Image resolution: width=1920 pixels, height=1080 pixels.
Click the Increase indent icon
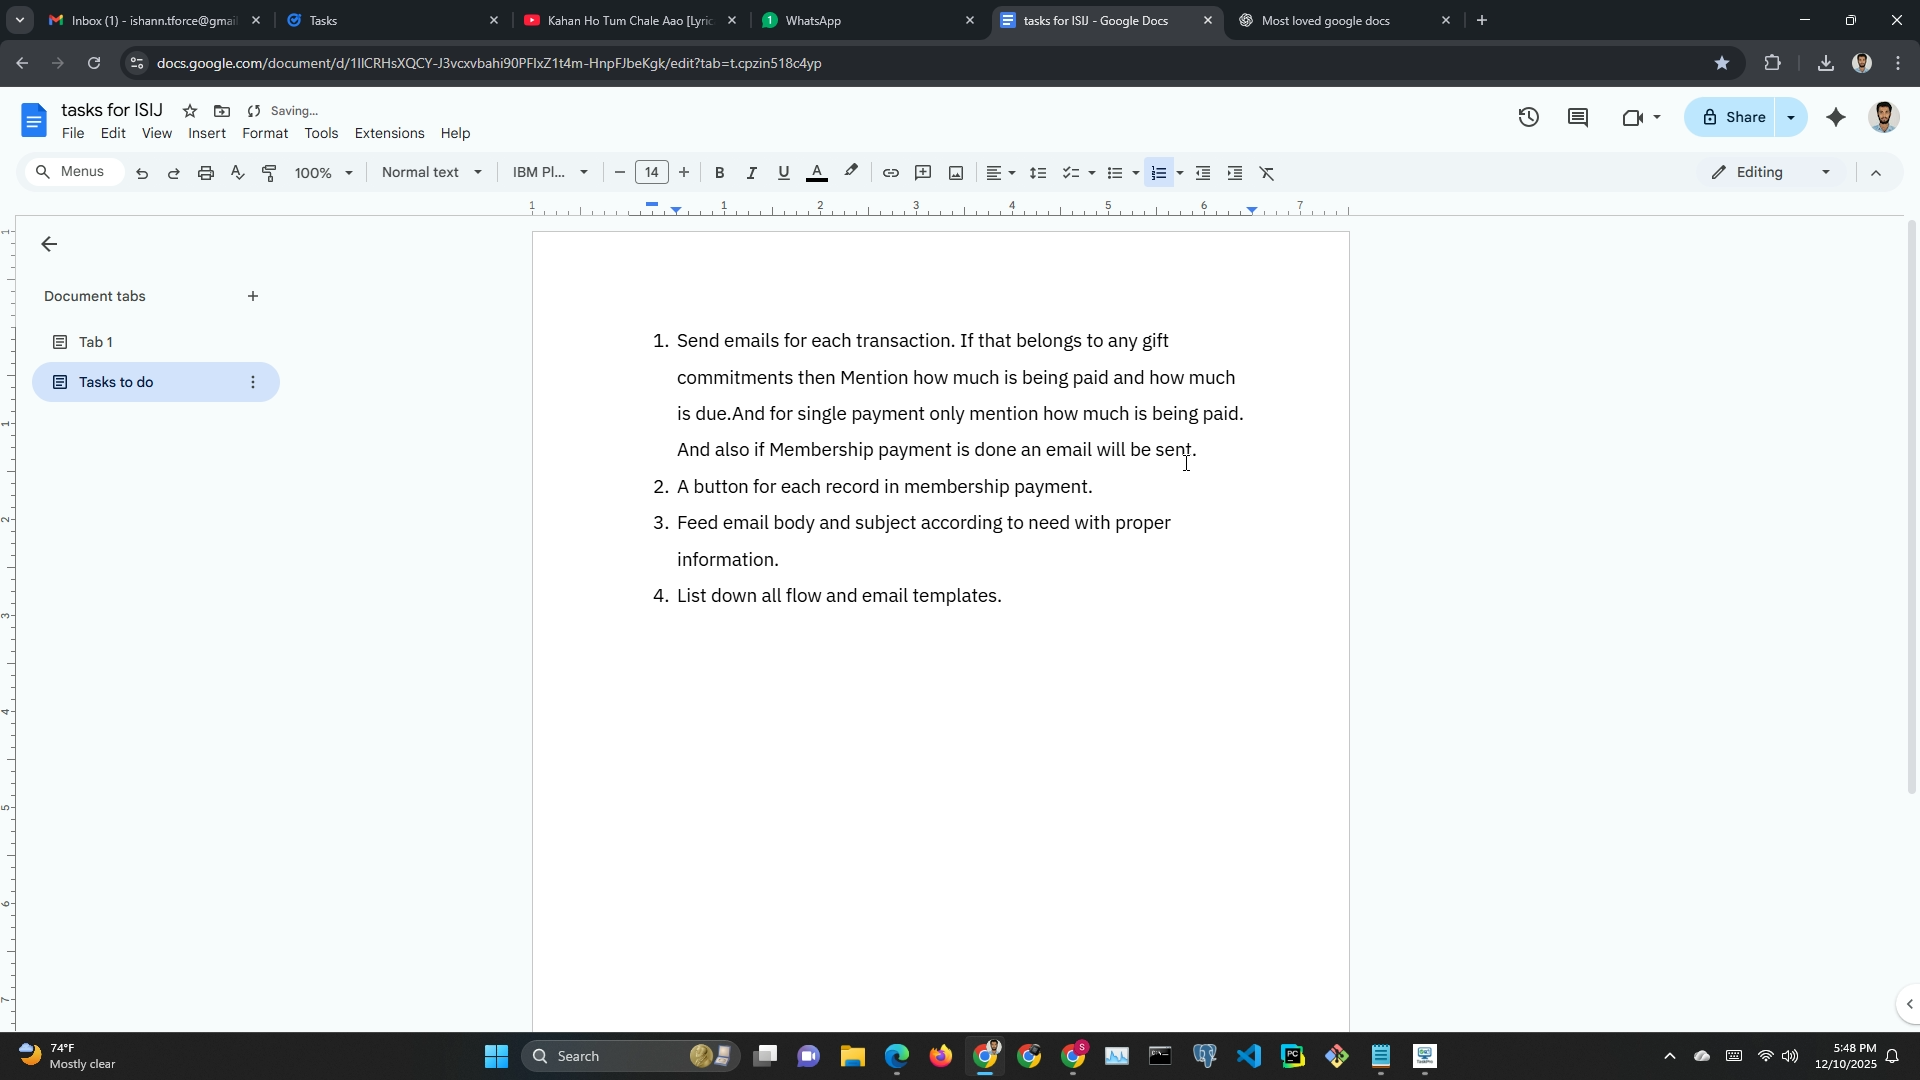click(x=1235, y=173)
